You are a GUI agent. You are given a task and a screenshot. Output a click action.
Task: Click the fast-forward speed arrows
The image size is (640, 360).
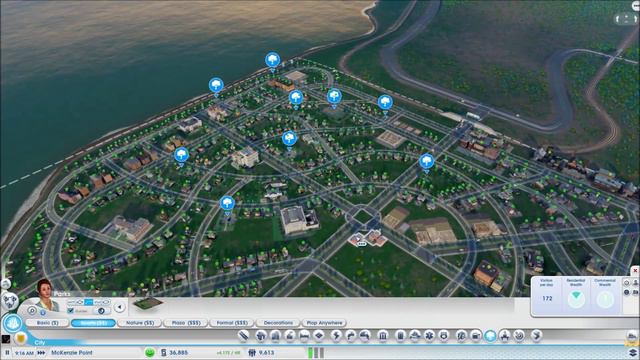tap(41, 353)
